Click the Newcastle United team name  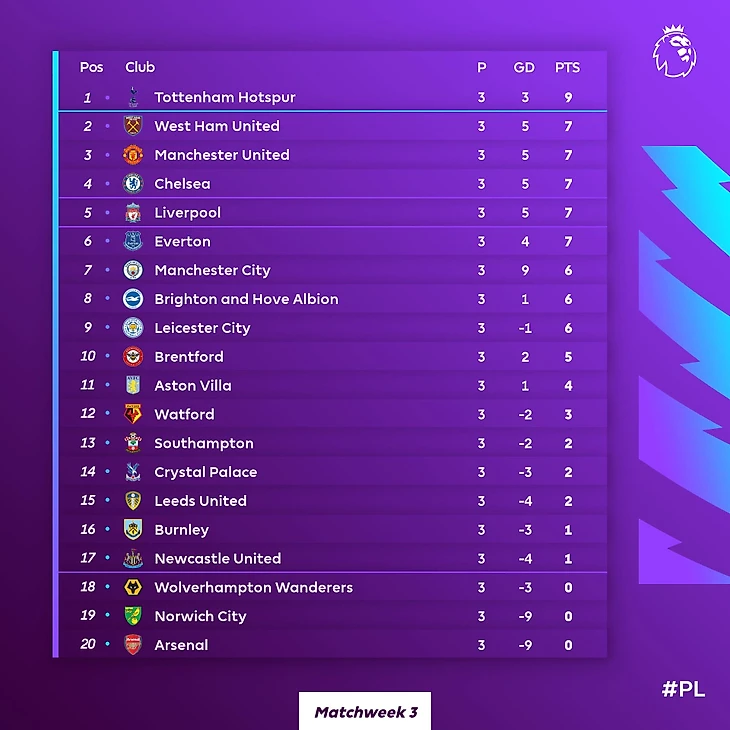217,558
